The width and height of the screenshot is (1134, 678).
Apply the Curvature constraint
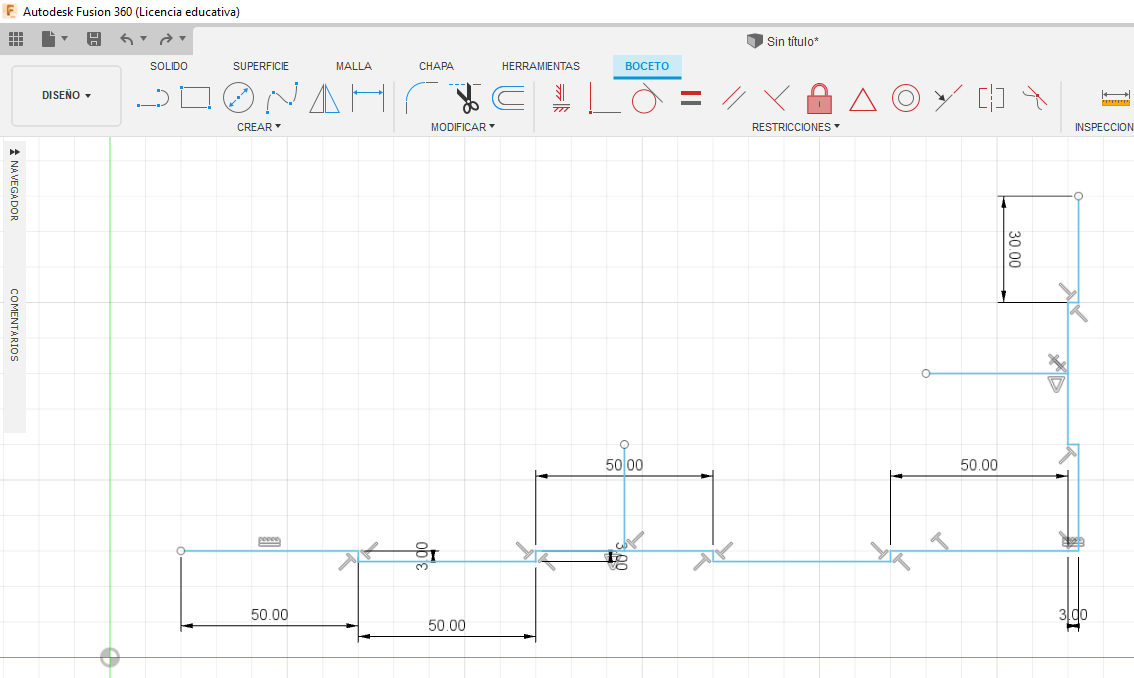click(1034, 98)
